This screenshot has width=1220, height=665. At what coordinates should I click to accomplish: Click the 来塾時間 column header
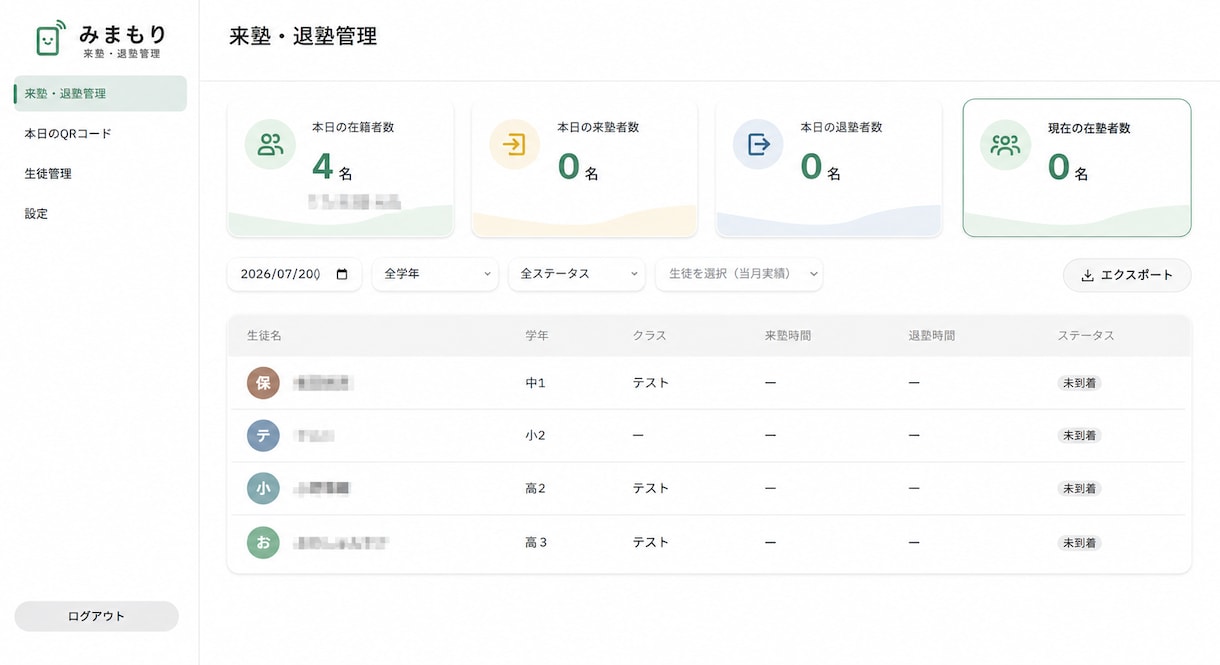(x=788, y=336)
